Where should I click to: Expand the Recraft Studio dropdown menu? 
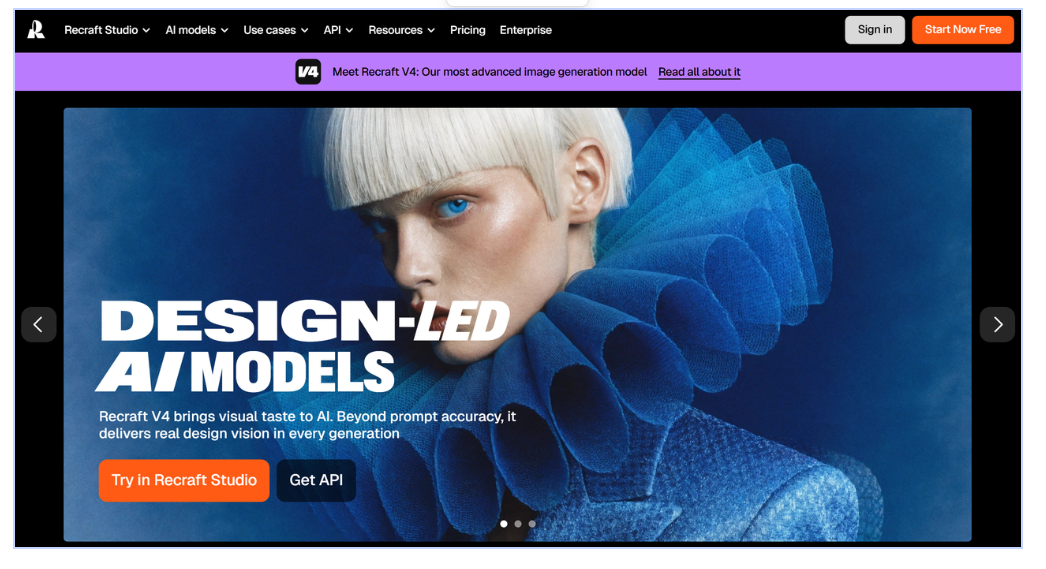coord(107,30)
